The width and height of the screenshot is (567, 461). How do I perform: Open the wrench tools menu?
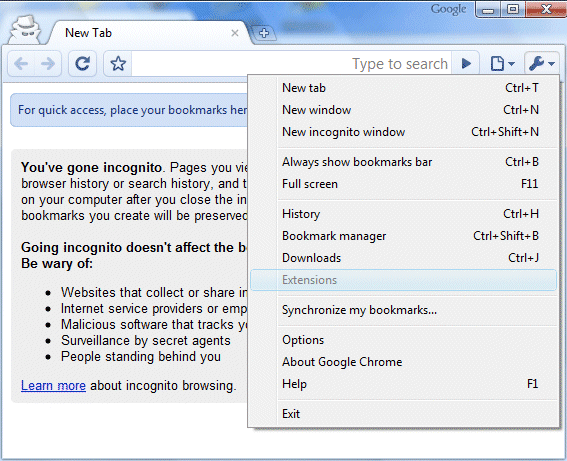tap(541, 64)
